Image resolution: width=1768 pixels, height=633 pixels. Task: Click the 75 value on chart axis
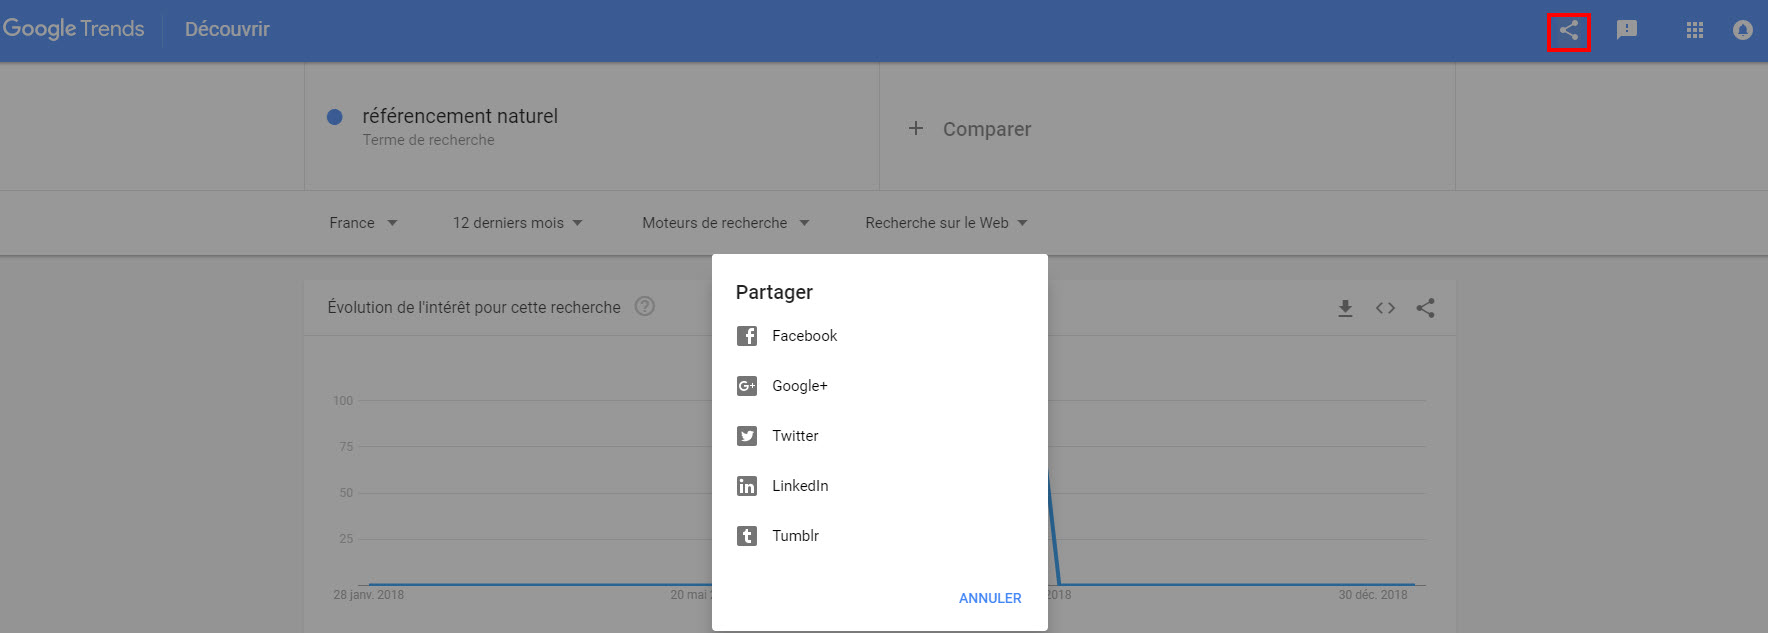[x=346, y=447]
